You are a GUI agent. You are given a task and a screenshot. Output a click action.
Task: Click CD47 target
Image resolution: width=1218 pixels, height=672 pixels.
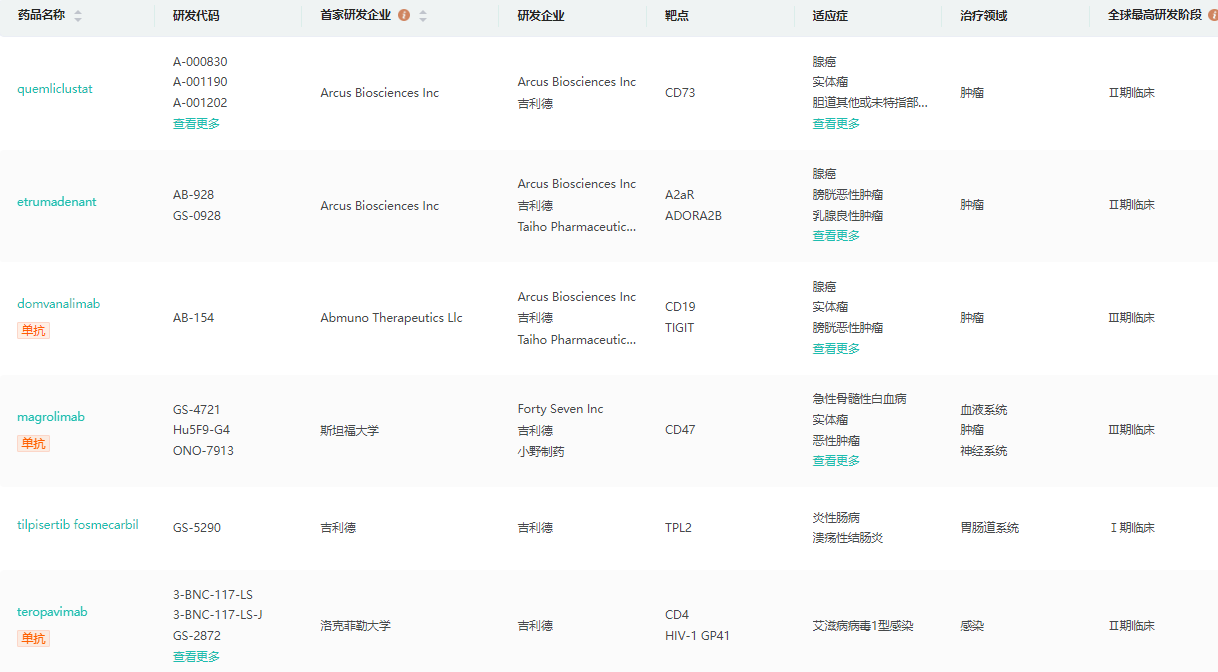click(680, 430)
